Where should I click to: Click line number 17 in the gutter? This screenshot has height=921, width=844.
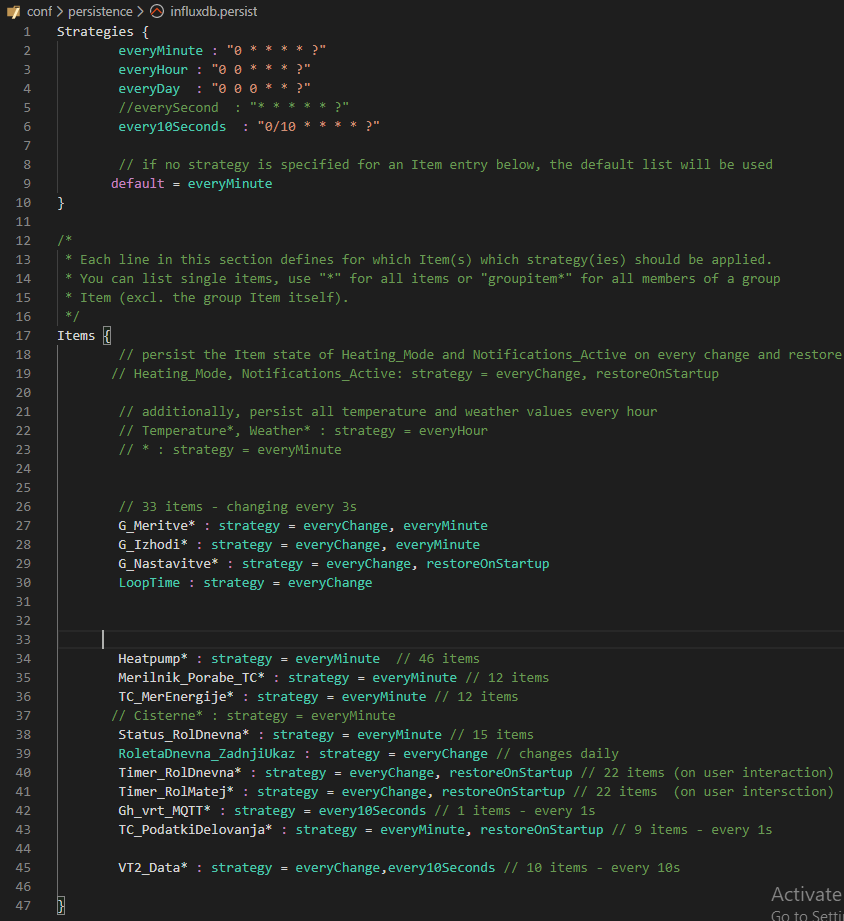click(23, 336)
